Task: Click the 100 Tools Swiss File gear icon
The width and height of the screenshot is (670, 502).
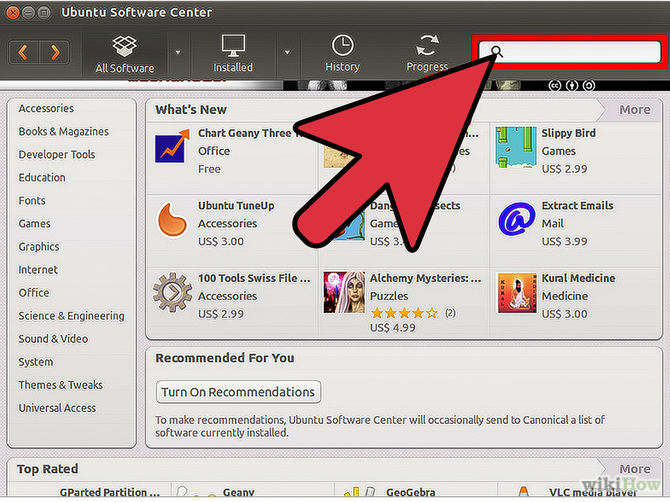Action: [172, 291]
